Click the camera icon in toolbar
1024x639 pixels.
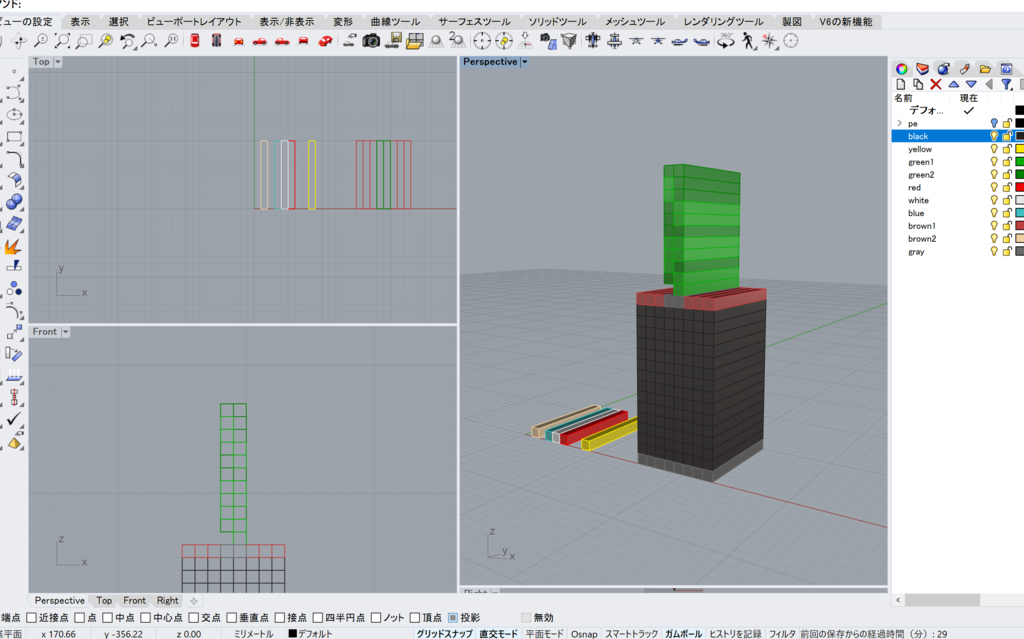(x=371, y=41)
